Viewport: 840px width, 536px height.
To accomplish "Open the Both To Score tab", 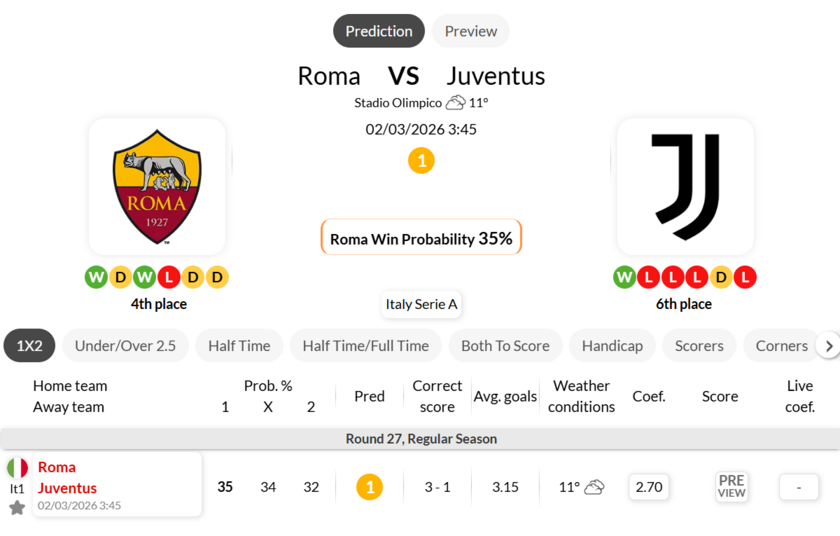I will (x=505, y=346).
